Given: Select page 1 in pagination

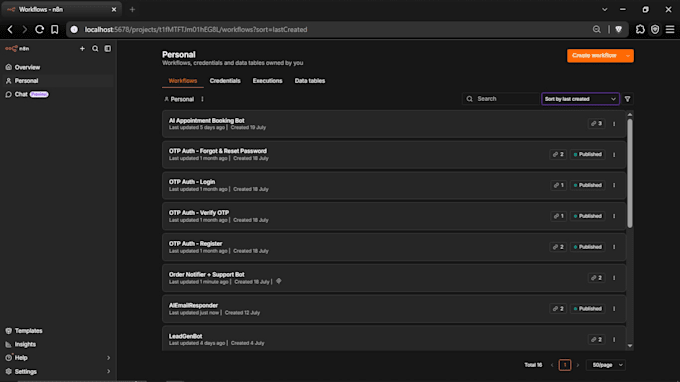Looking at the screenshot, I should coord(565,365).
